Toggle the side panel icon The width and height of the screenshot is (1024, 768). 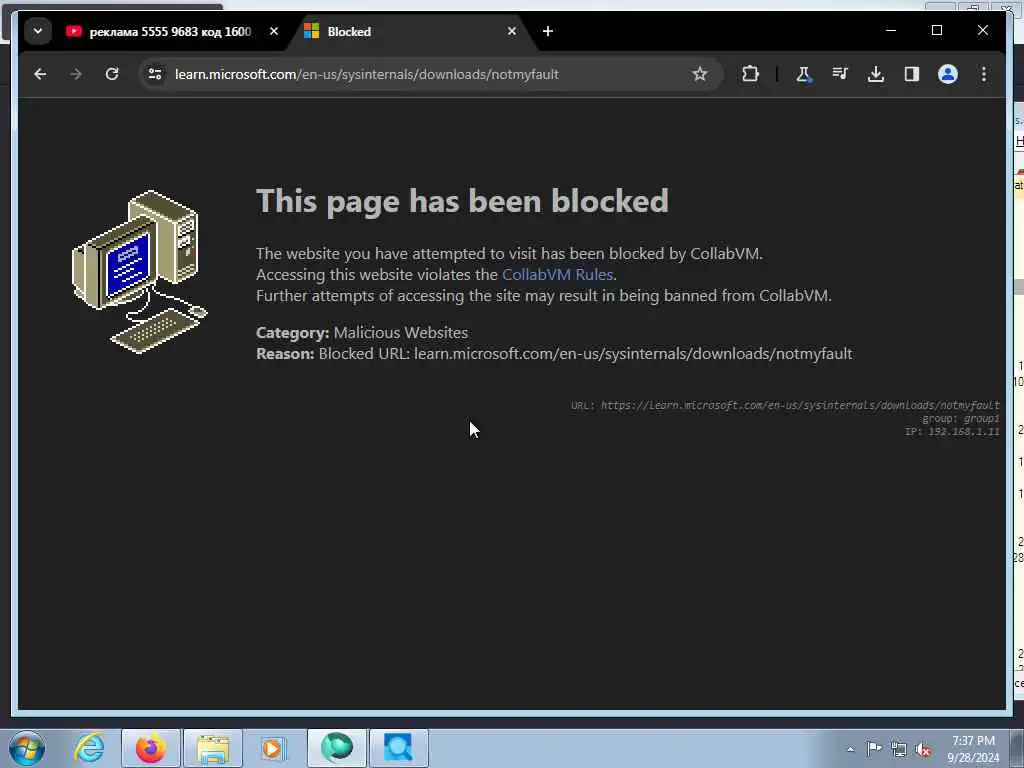pos(912,74)
